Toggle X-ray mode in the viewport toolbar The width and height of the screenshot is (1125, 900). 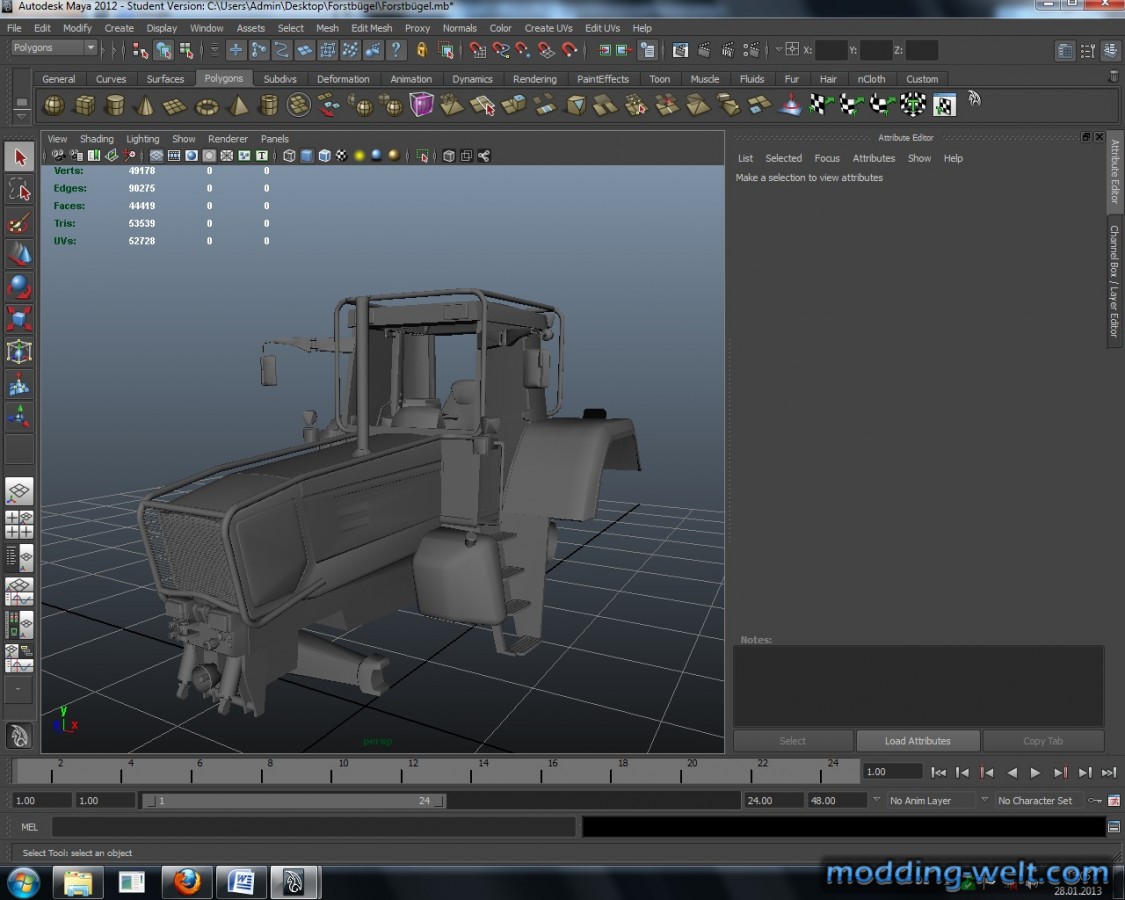pos(448,156)
